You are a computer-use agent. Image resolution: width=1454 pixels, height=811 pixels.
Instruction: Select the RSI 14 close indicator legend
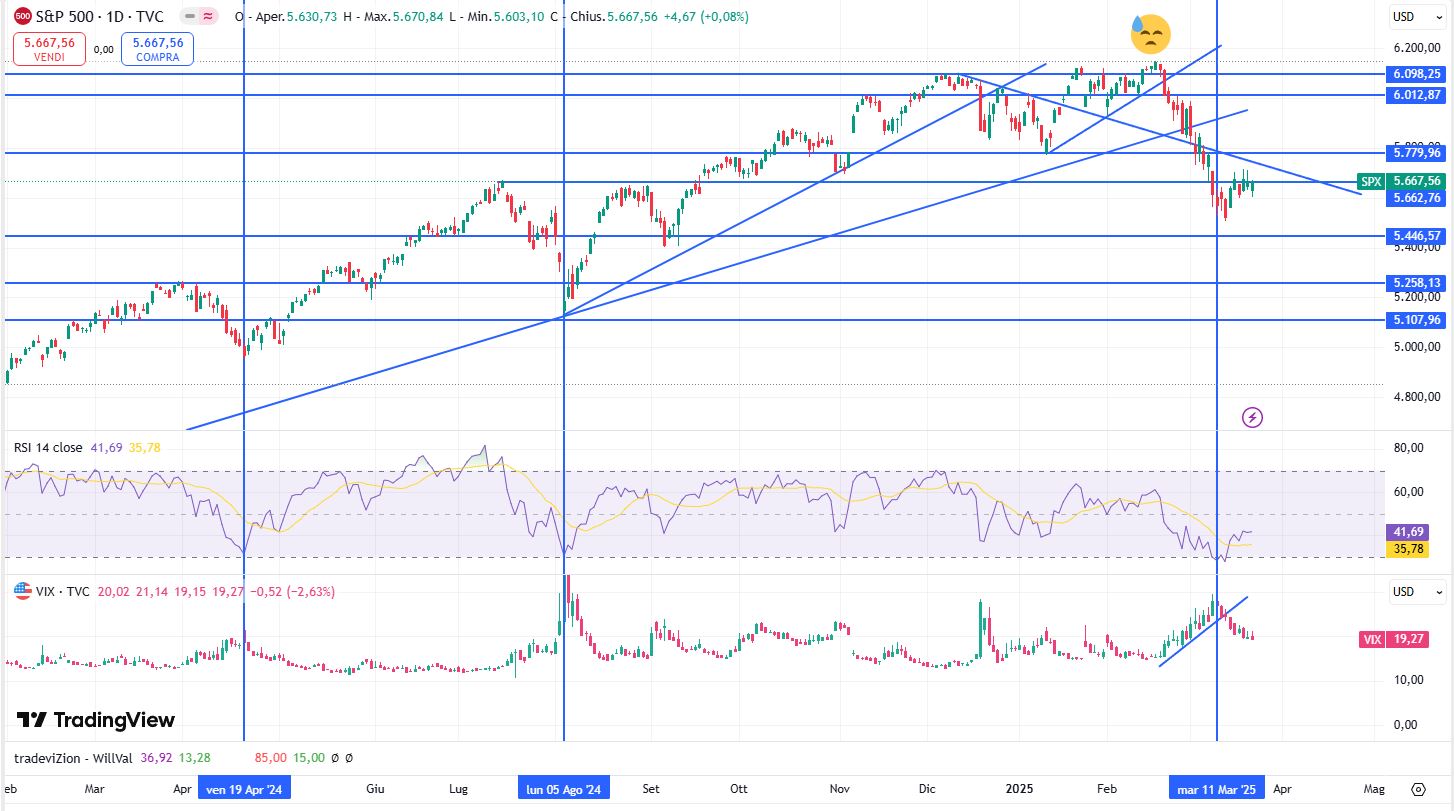(48, 448)
